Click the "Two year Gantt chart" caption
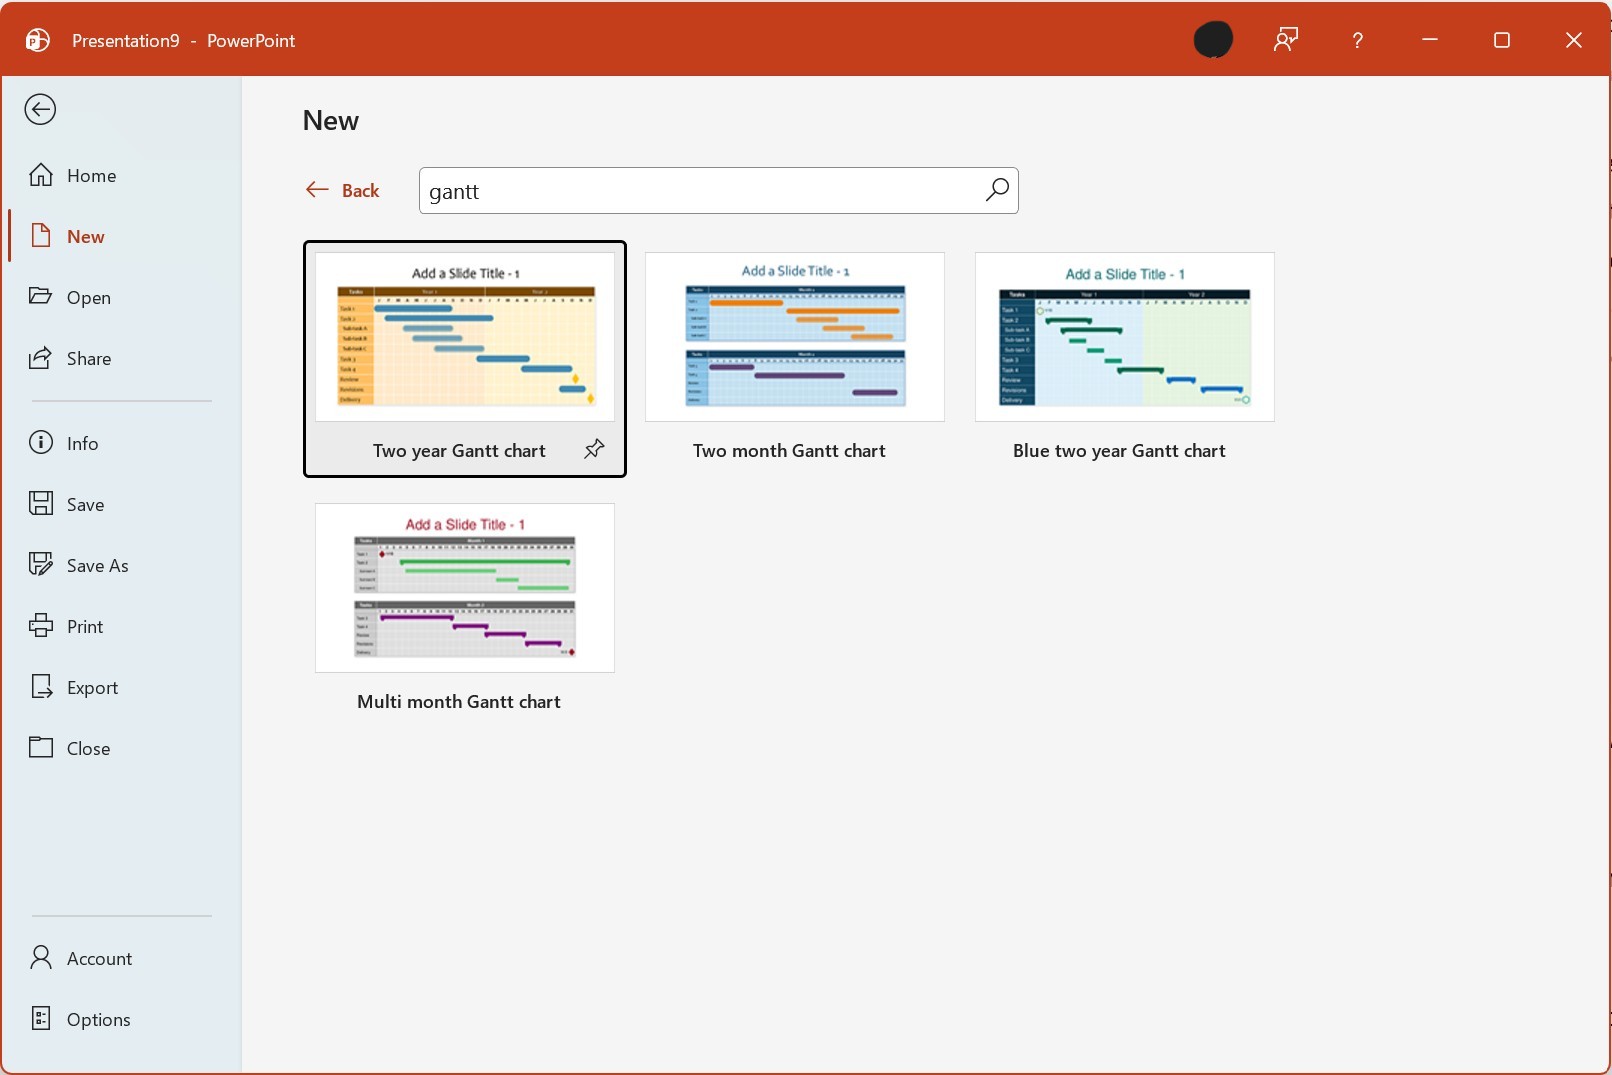The image size is (1612, 1075). (459, 451)
